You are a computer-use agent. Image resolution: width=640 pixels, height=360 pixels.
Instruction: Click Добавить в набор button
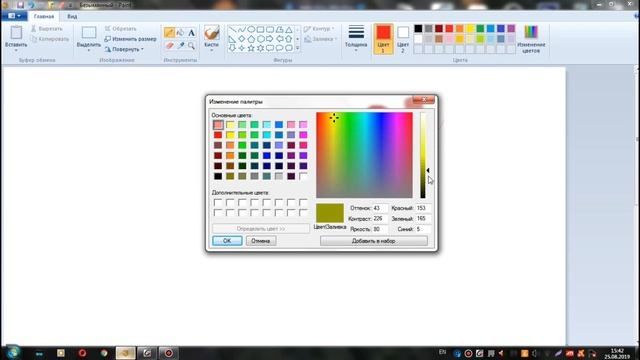coord(373,241)
